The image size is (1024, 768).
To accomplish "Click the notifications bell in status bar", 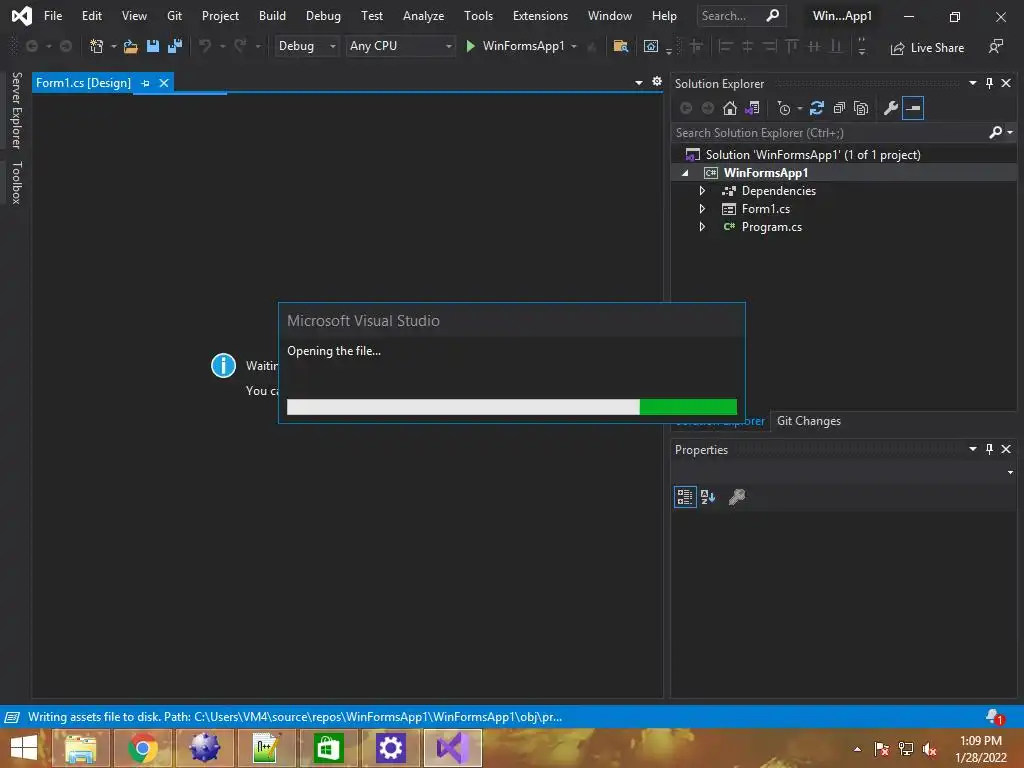I will (995, 717).
